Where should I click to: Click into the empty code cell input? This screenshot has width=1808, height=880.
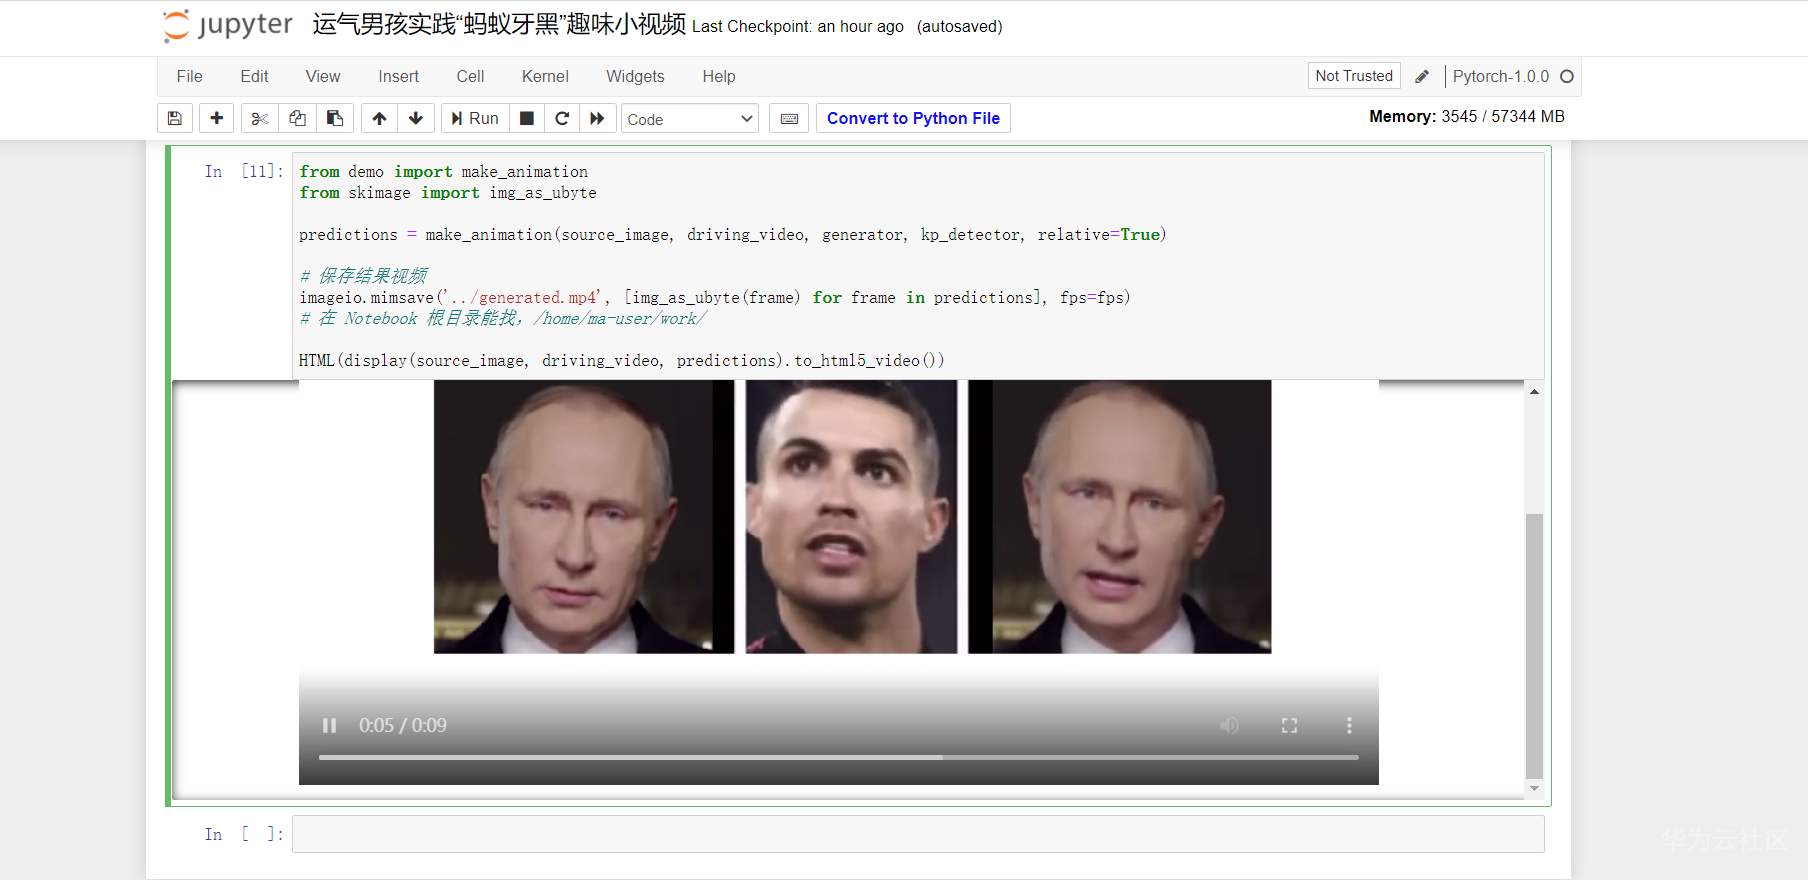click(918, 834)
